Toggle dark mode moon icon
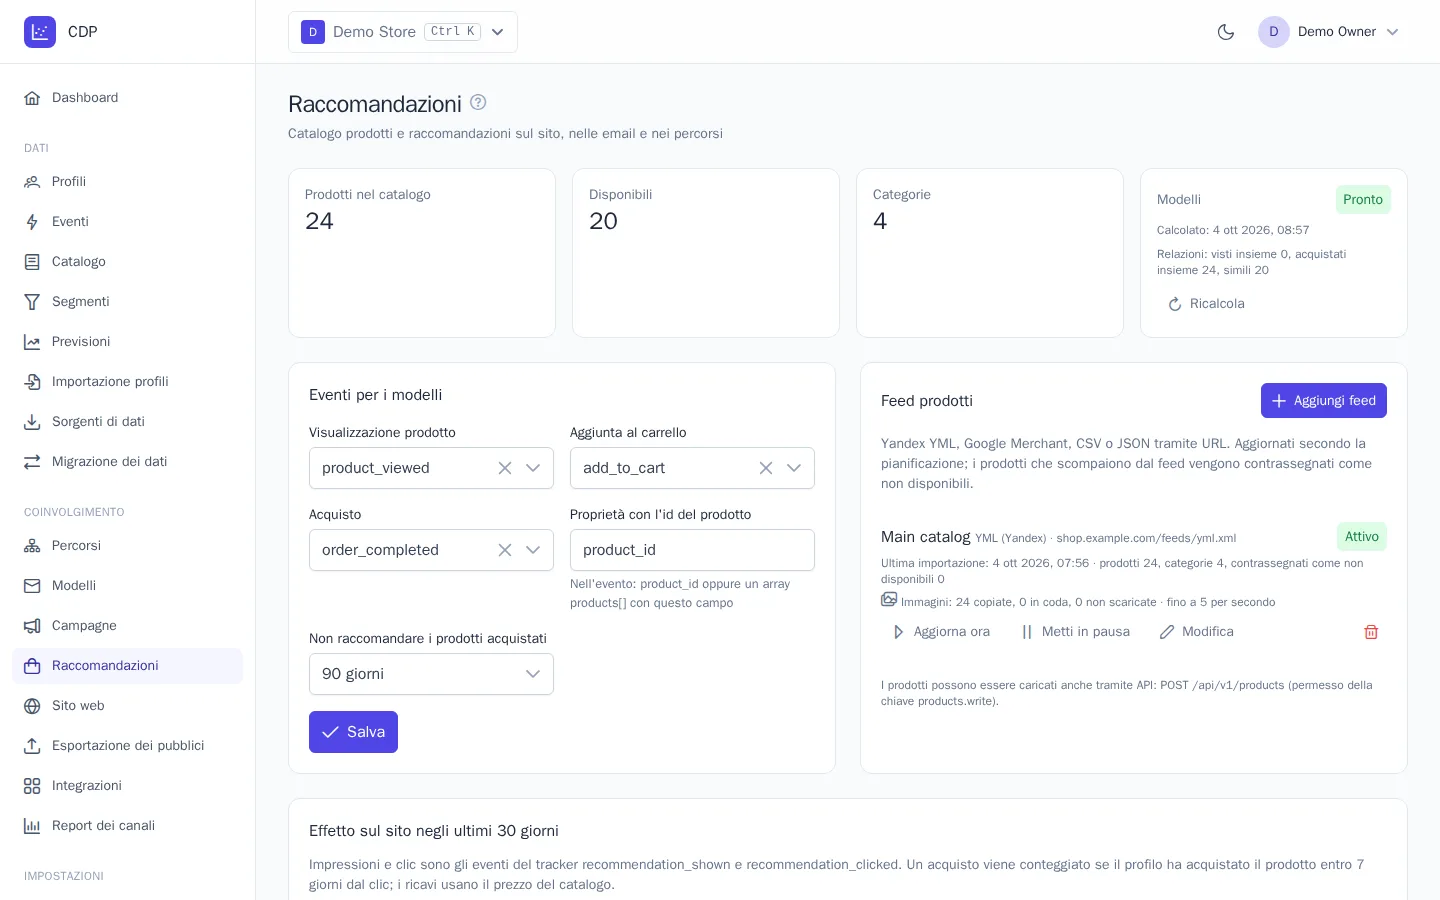This screenshot has height=900, width=1440. [1226, 32]
